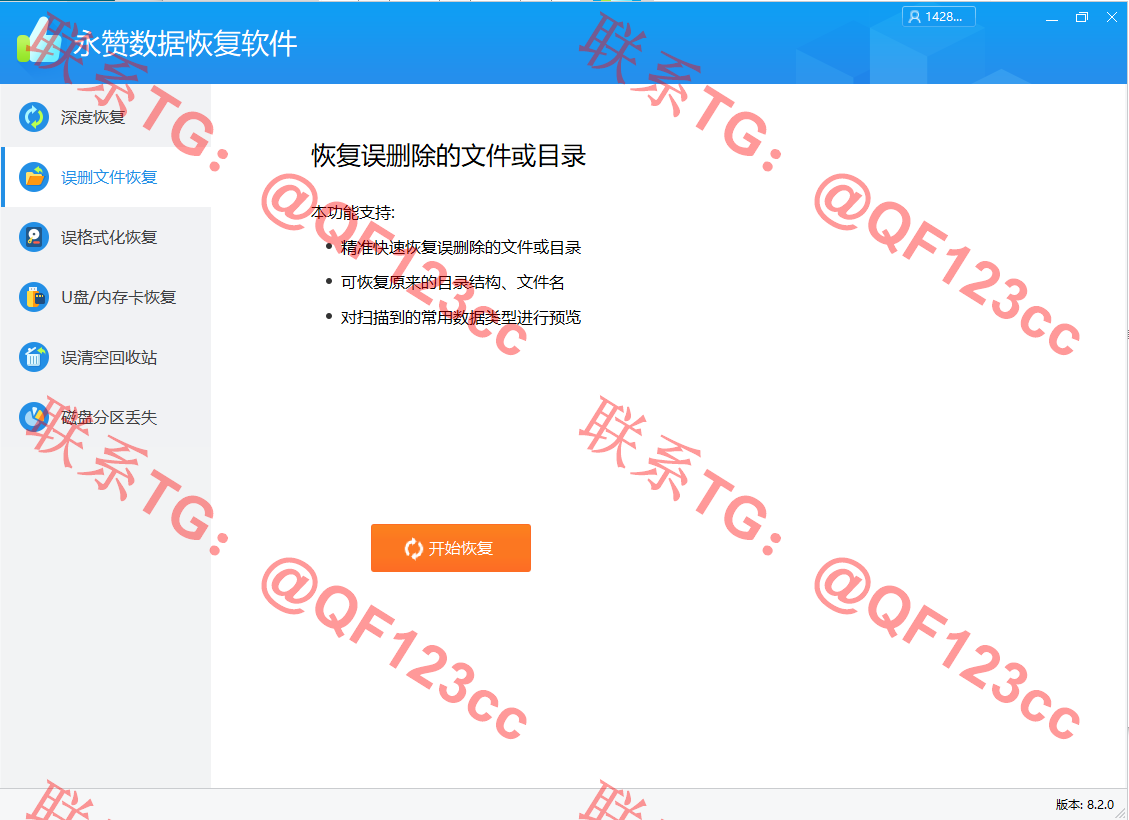
Task: Open the 深度恢复 tab
Action: tap(106, 117)
